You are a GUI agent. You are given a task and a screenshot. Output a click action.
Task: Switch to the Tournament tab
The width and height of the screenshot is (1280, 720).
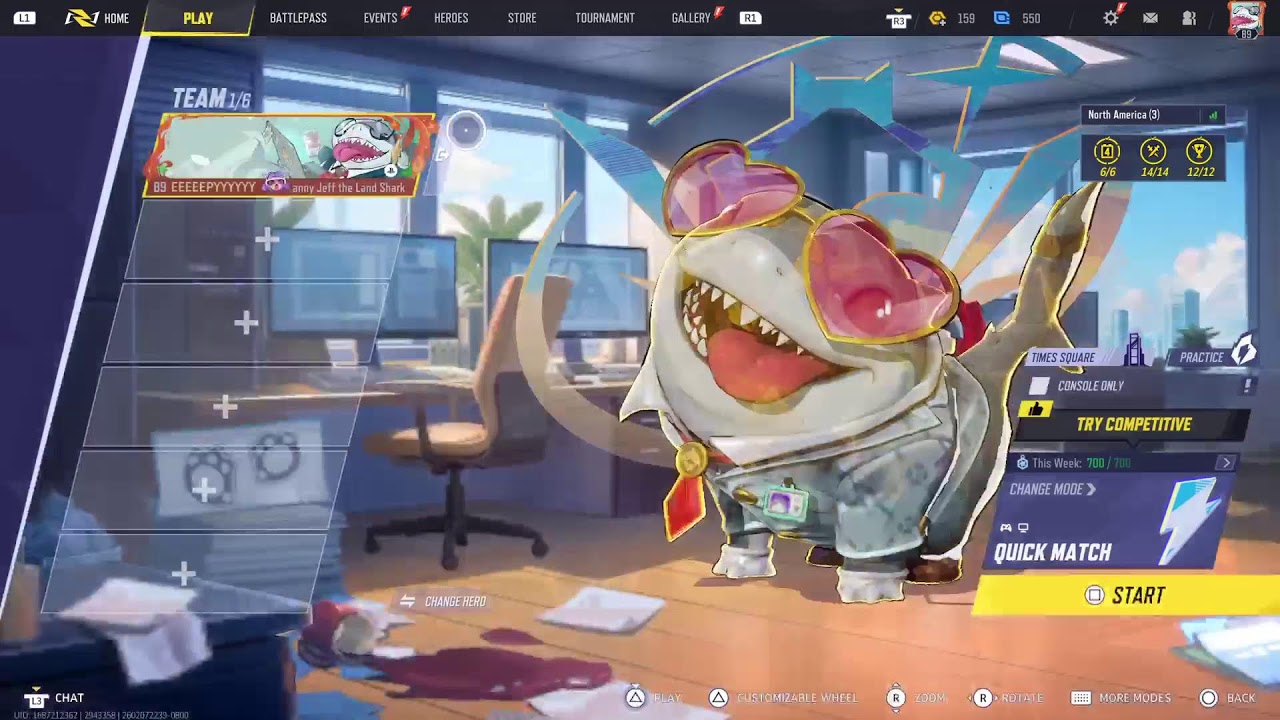coord(605,18)
